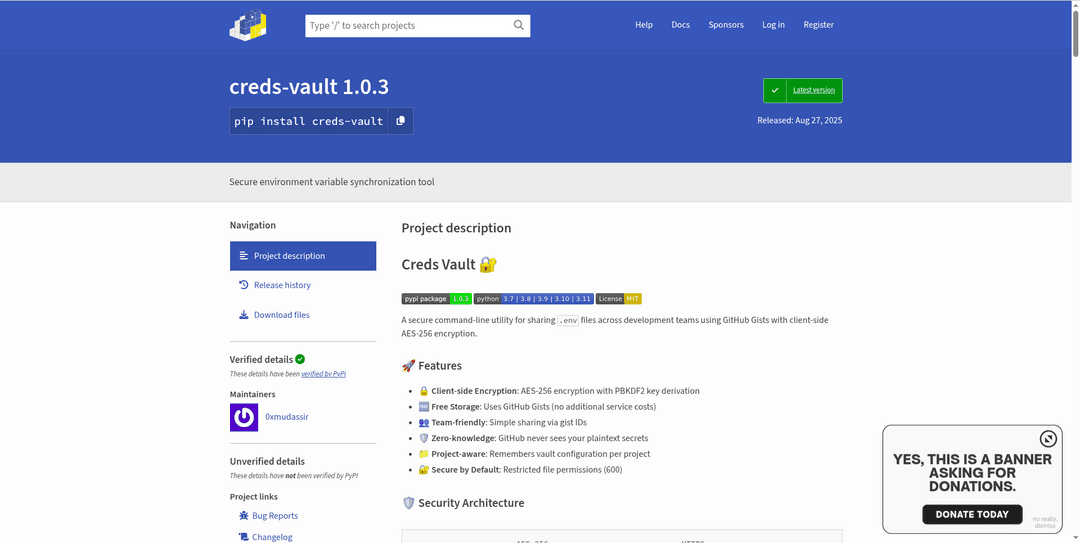Click the Features heading

(x=431, y=366)
